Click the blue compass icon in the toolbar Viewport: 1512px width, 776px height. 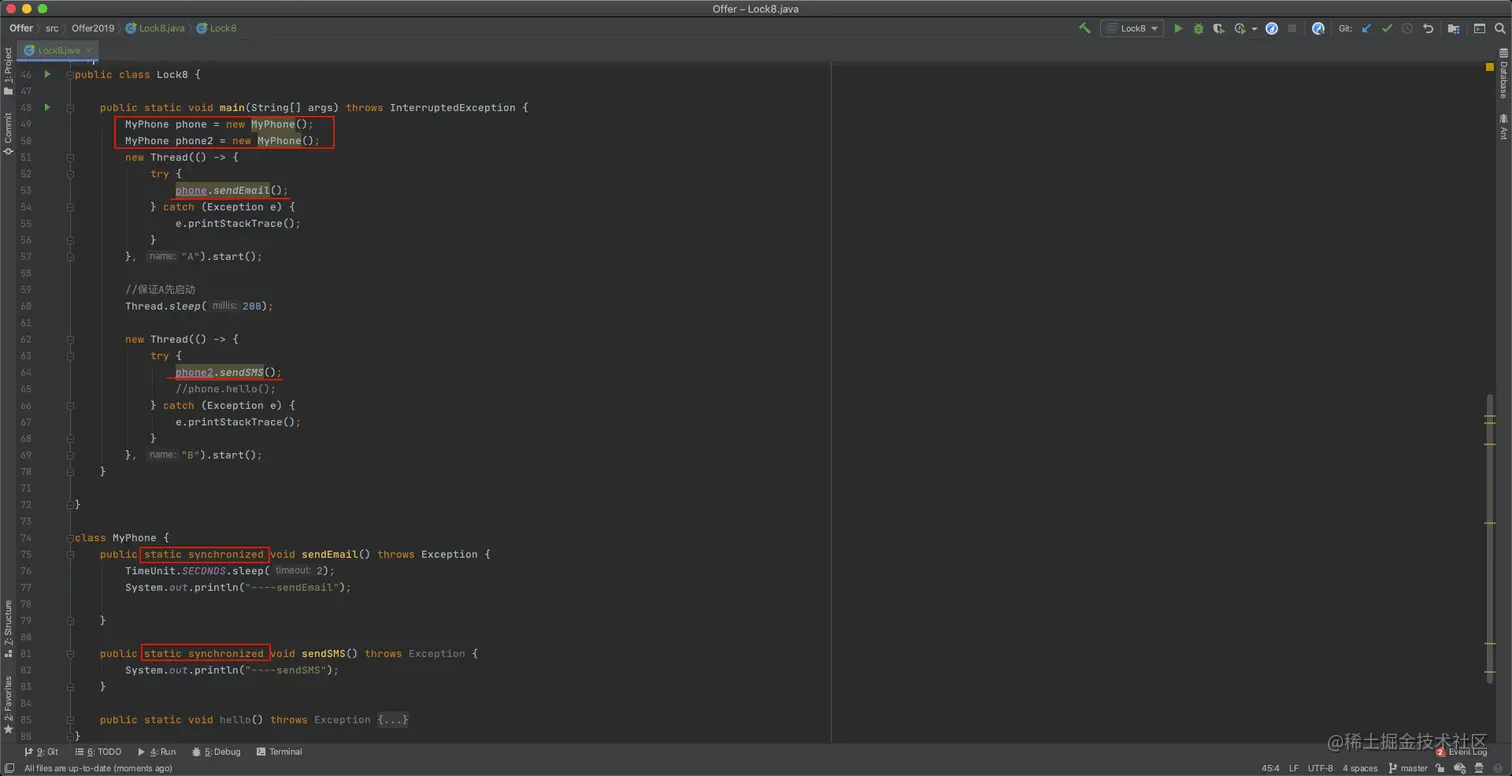(1272, 29)
